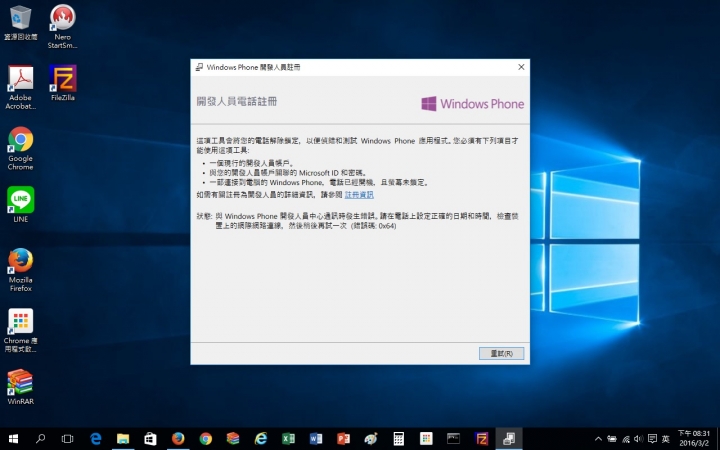
Task: Open the 註冊資訊 registration info link
Action: coord(359,195)
